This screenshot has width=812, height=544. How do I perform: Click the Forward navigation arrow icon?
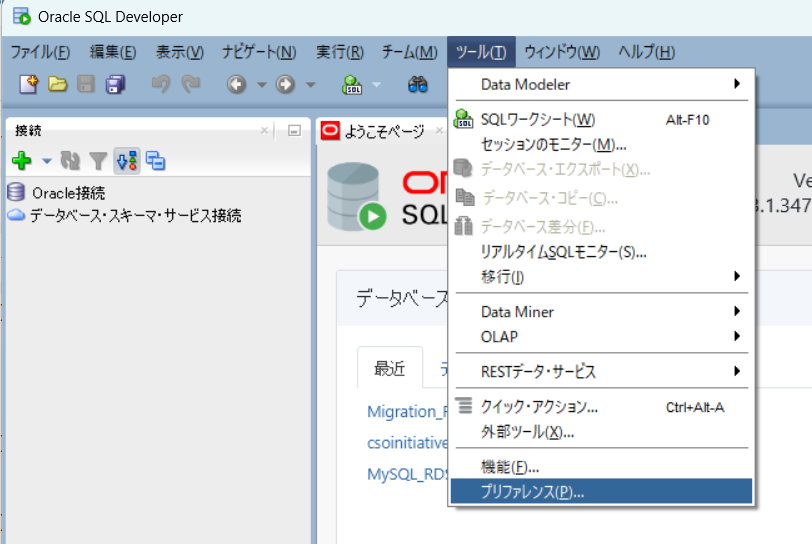click(285, 84)
